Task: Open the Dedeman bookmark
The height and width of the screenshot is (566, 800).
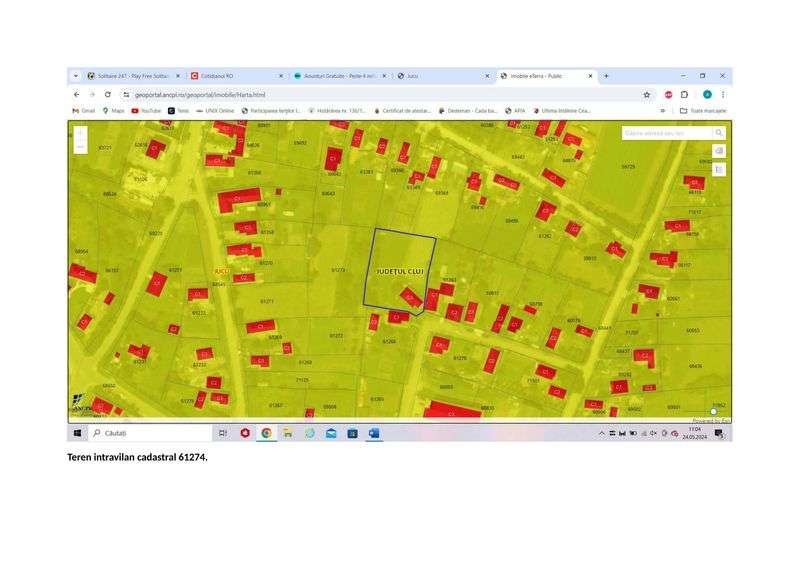Action: click(467, 110)
